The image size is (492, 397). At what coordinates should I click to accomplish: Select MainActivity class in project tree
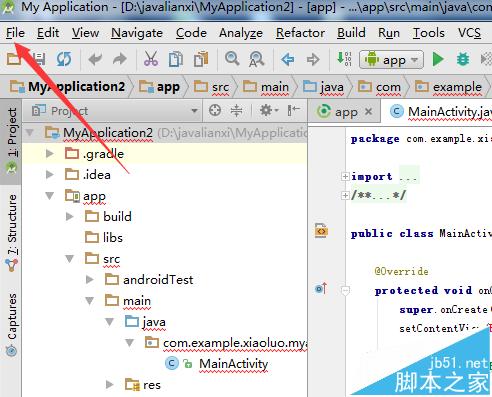pos(217,364)
